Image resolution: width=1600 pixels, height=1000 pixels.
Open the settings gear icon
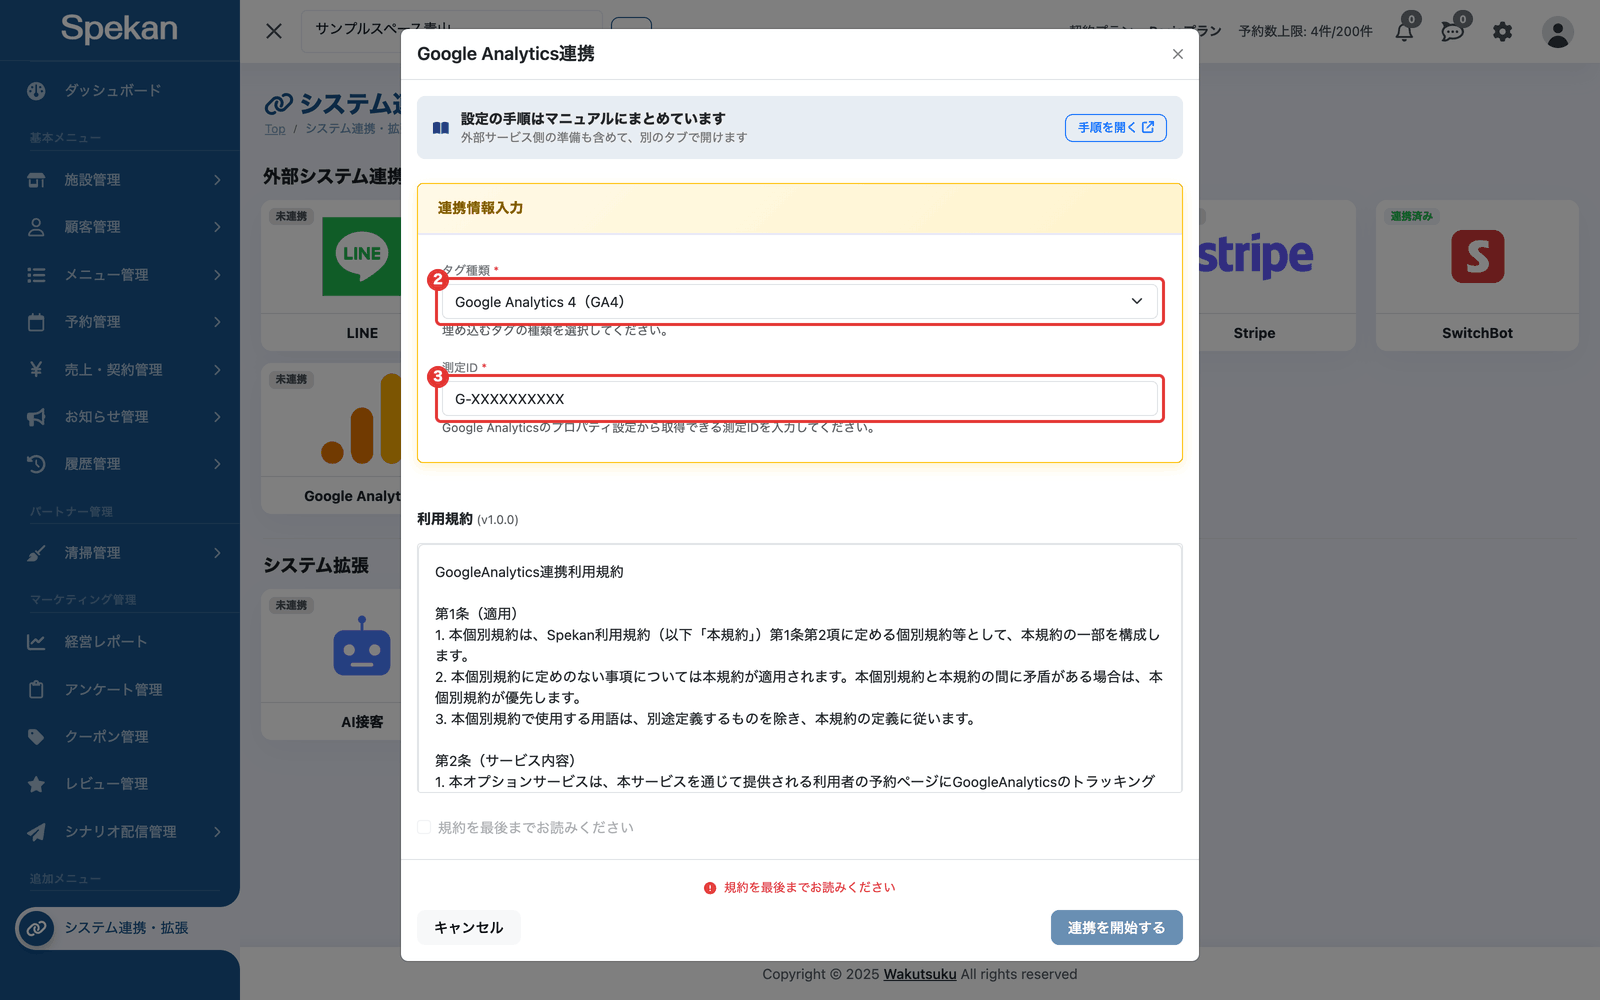(x=1502, y=32)
